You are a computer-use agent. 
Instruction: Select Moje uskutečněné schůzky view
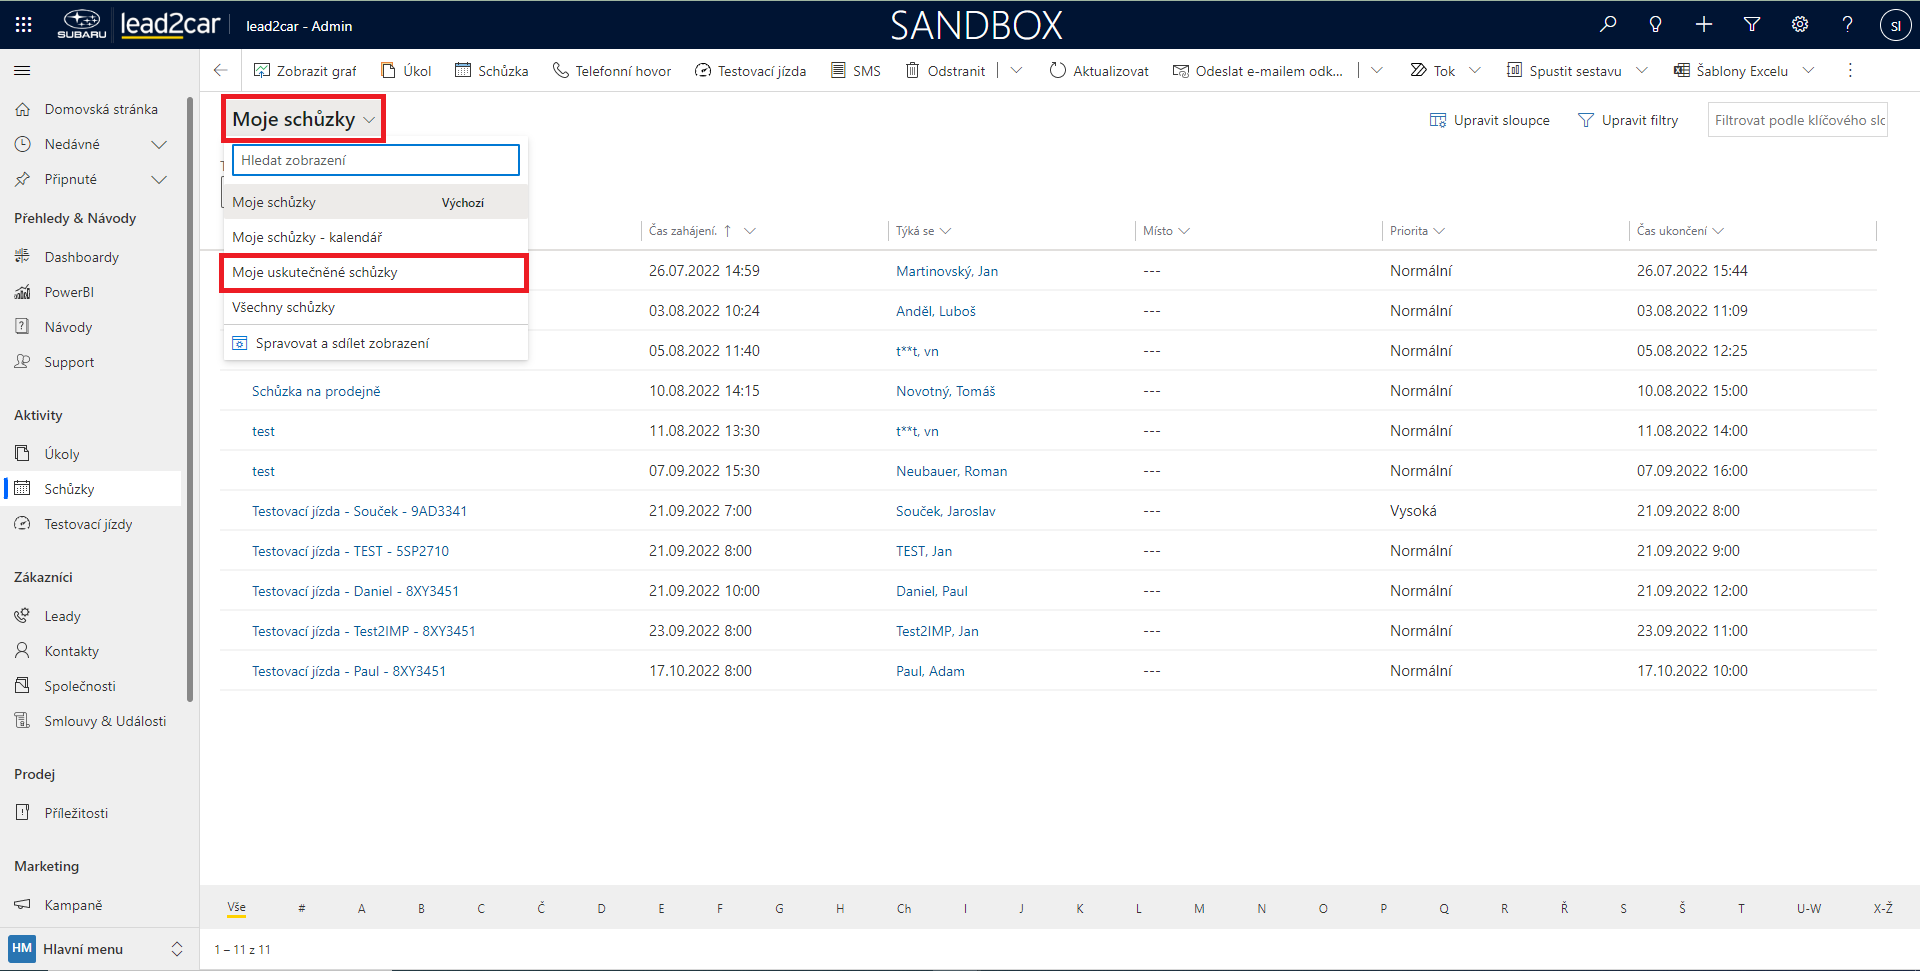point(315,272)
